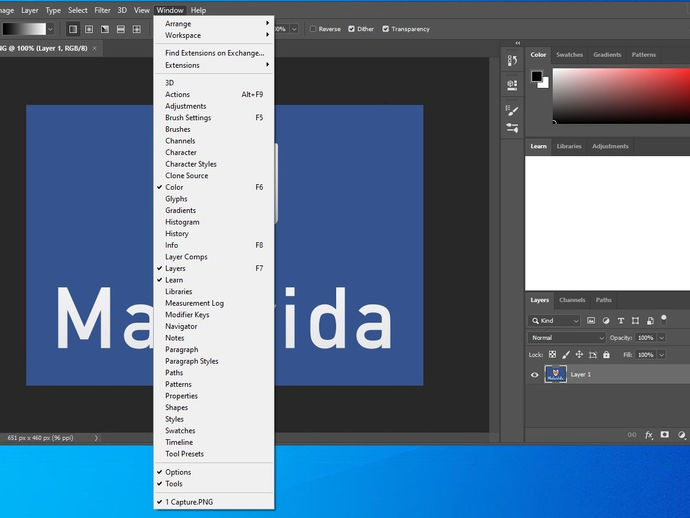Image resolution: width=690 pixels, height=518 pixels.
Task: Lock transparent pixels icon
Action: [552, 354]
